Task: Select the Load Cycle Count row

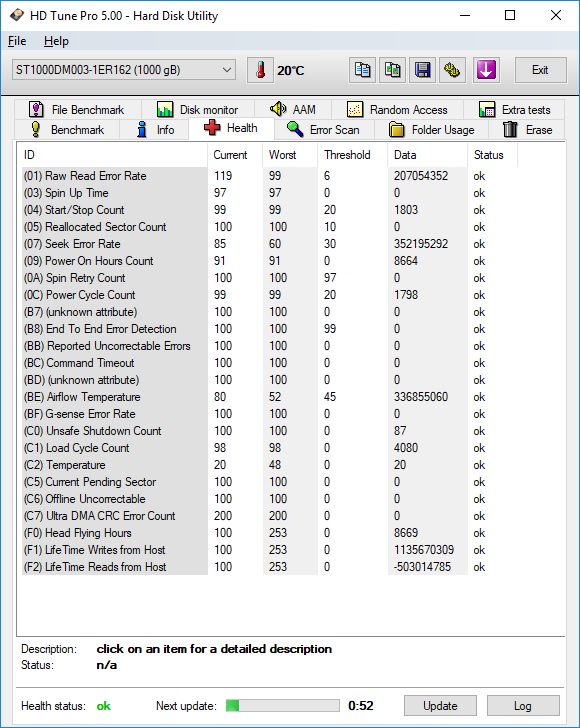Action: [269, 448]
